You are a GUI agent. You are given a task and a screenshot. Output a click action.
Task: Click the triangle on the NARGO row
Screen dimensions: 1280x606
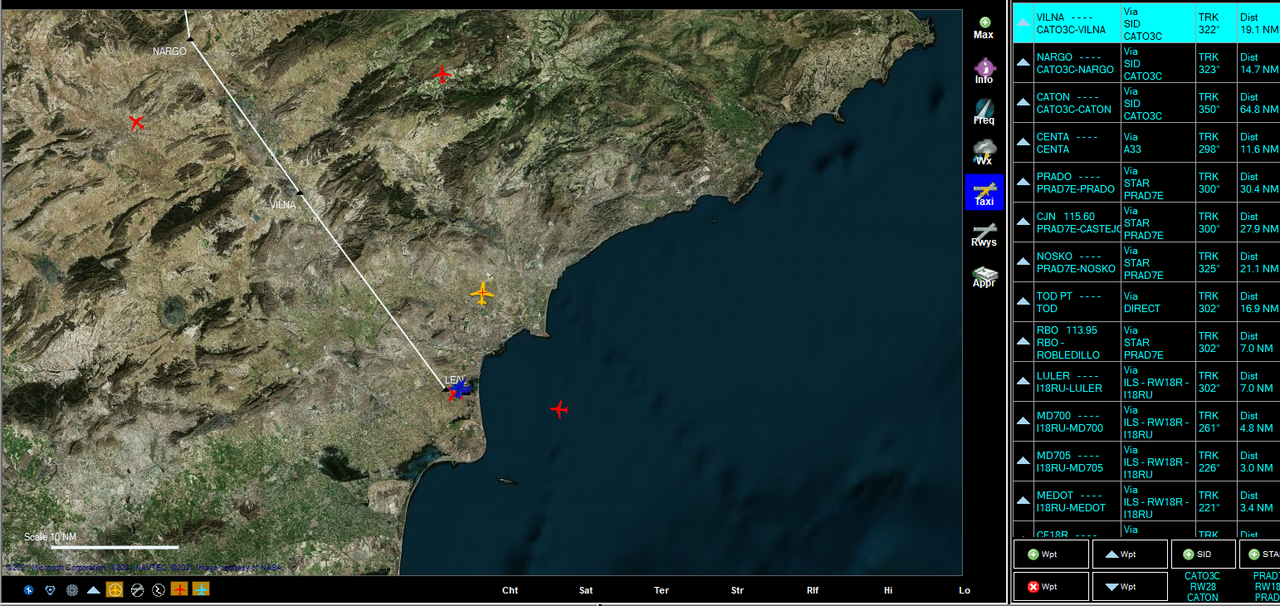[x=1023, y=62]
